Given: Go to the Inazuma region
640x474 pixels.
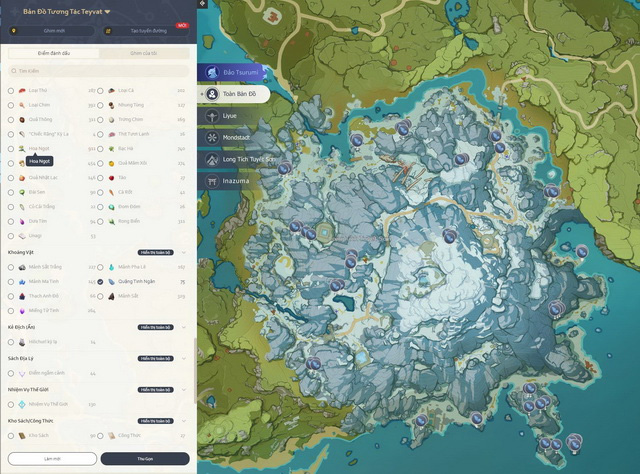Looking at the screenshot, I should (212, 182).
